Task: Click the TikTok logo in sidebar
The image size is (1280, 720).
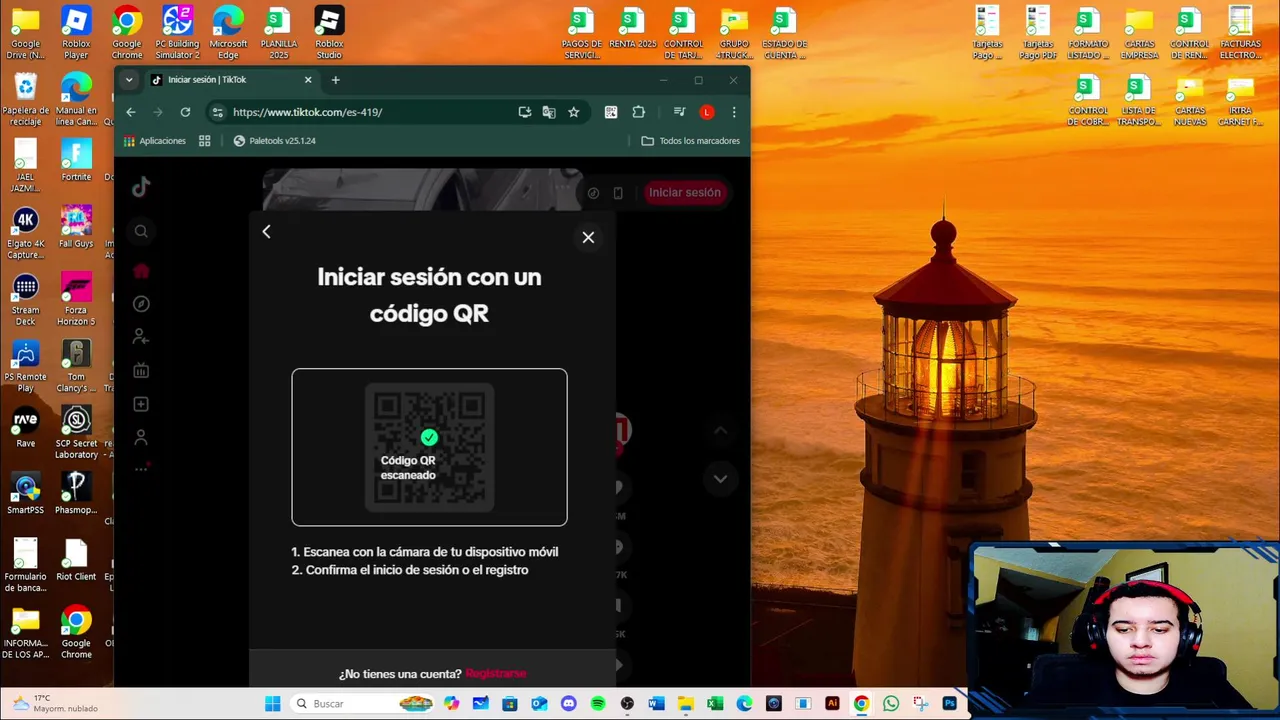Action: (x=141, y=187)
